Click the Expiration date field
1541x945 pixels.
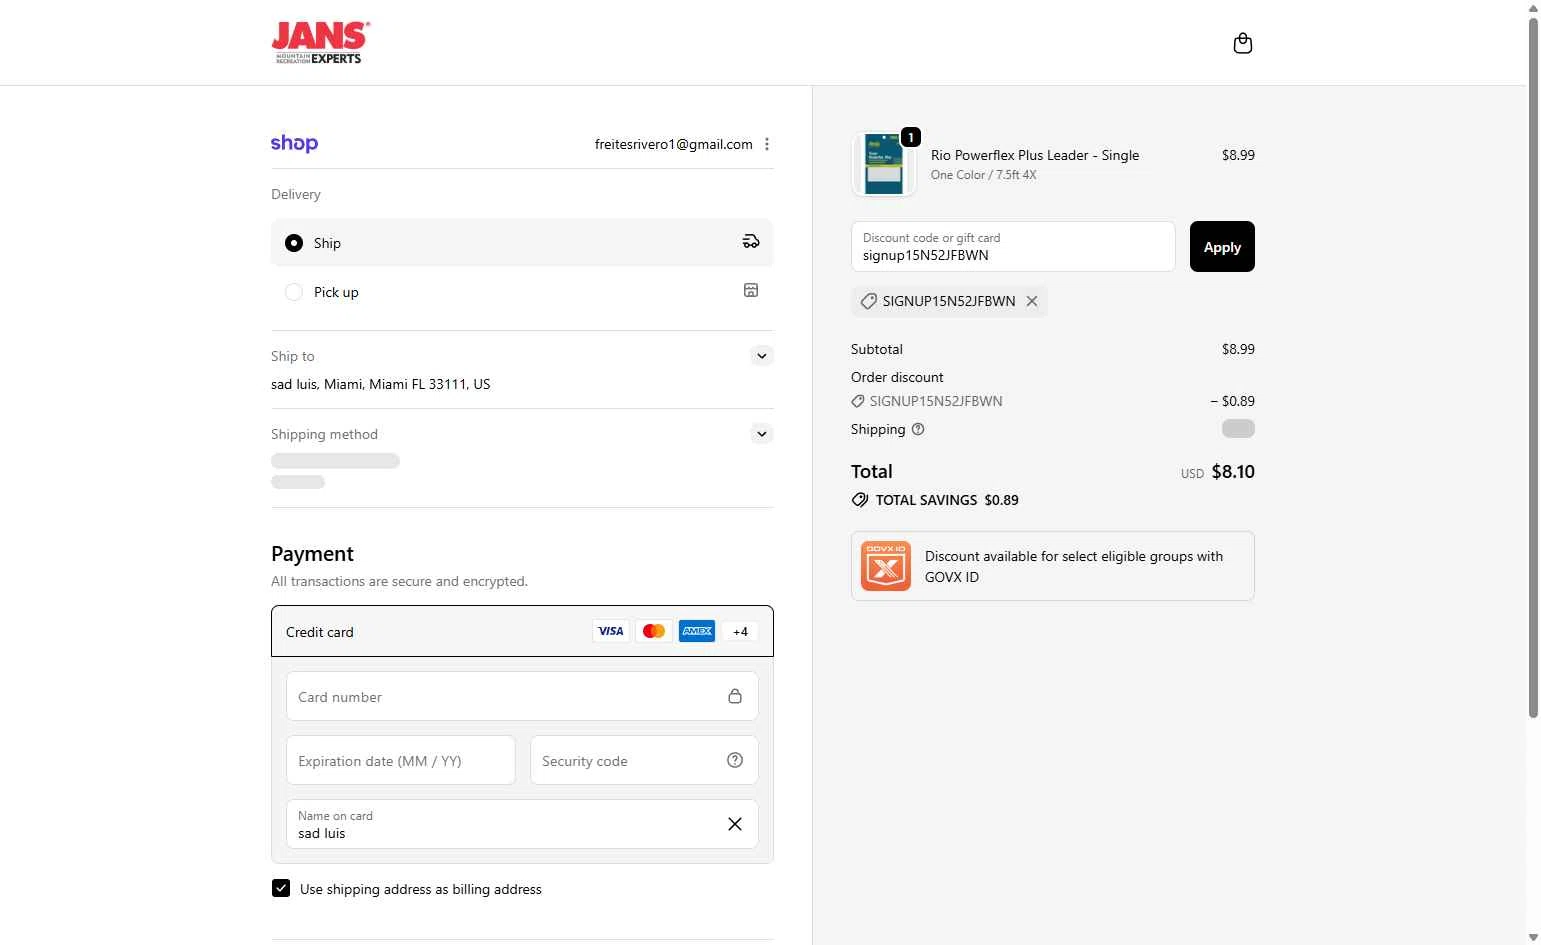[401, 760]
